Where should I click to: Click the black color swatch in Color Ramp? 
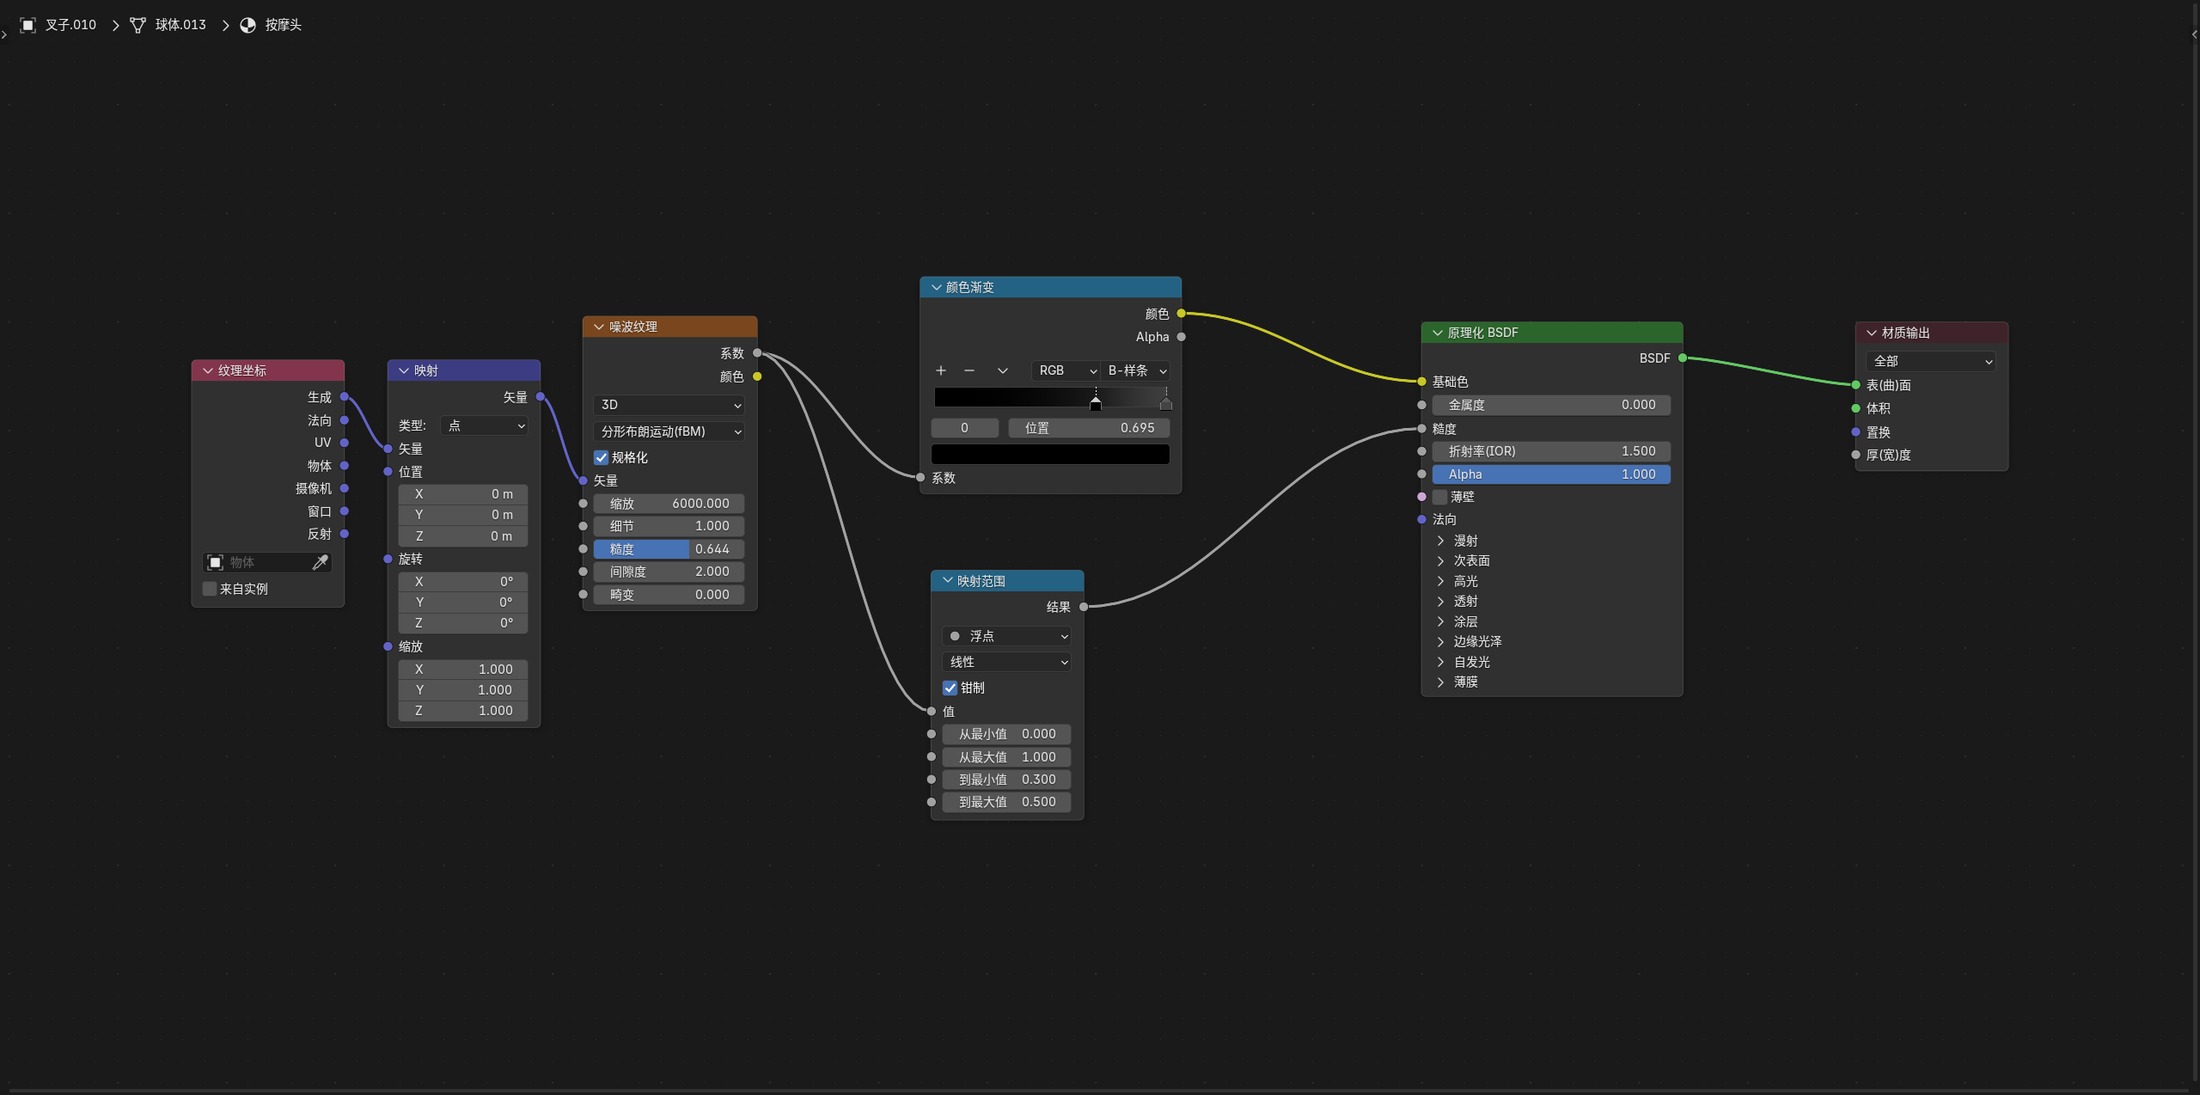(x=1050, y=454)
